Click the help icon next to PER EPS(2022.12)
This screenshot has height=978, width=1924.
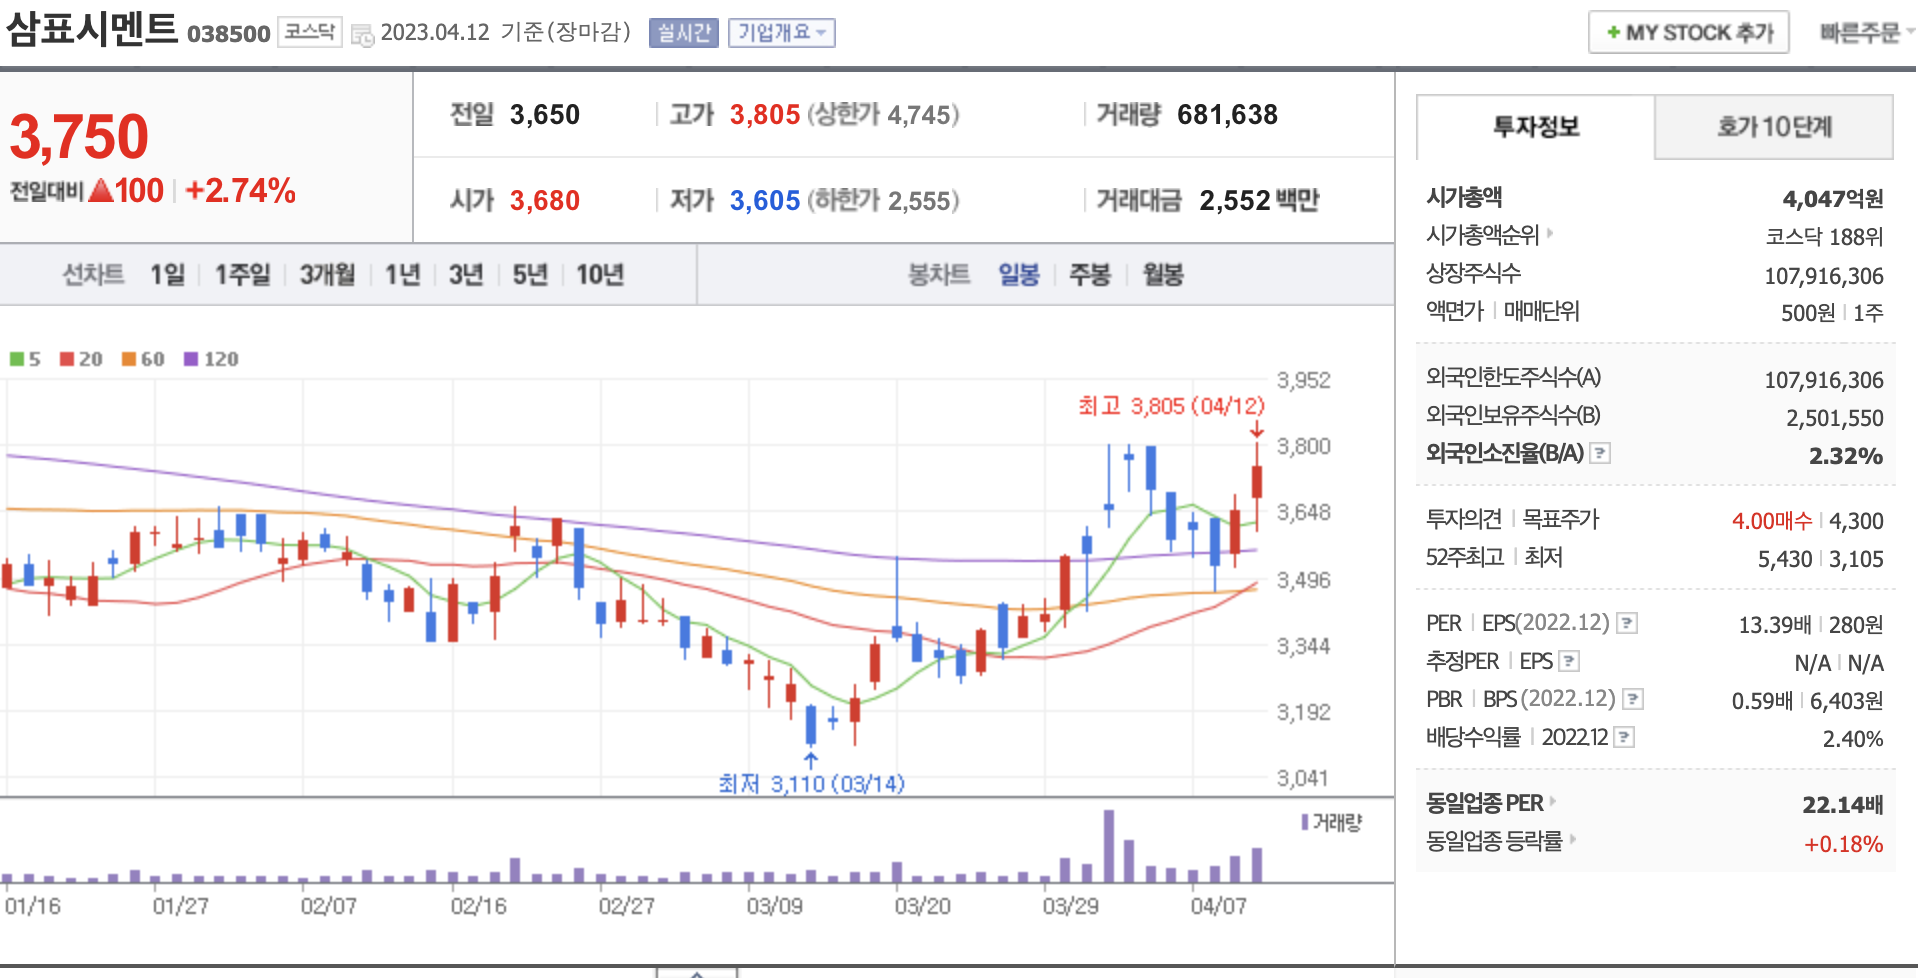tap(1627, 624)
